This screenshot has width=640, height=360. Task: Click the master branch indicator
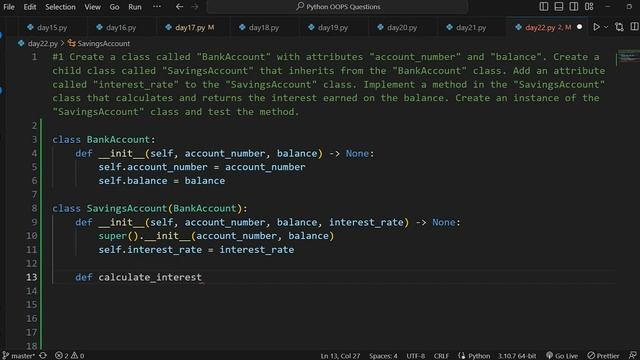coord(18,356)
